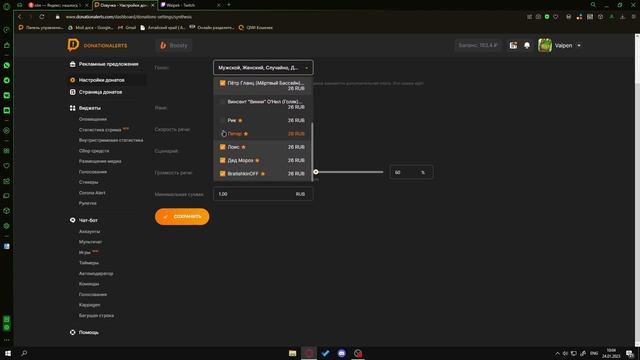Image resolution: width=640 pixels, height=360 pixels.
Task: Reload the page
Action: coord(42,17)
